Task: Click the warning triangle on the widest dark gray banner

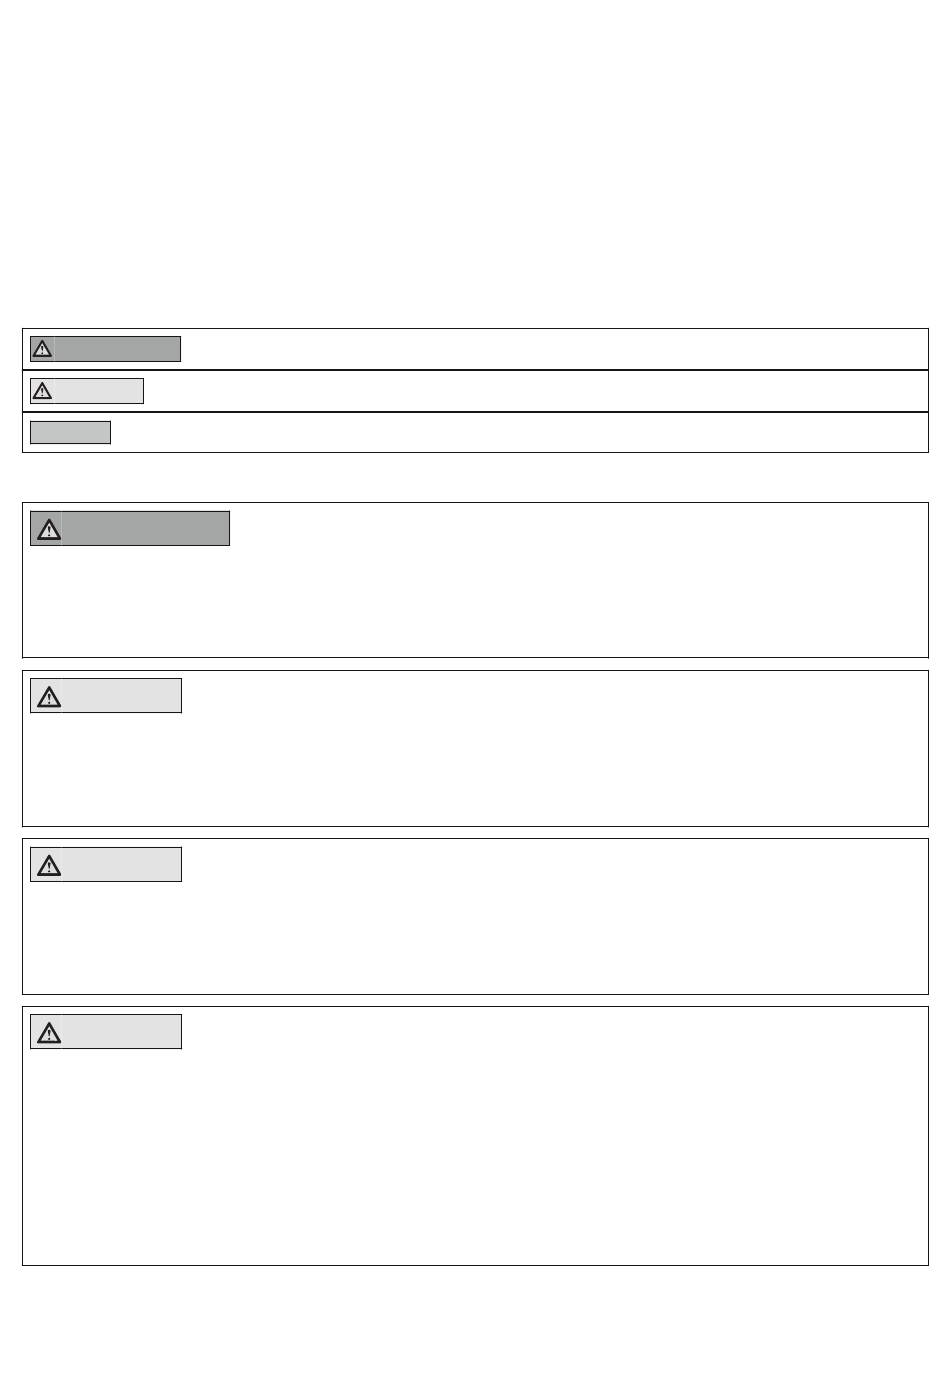Action: tap(49, 529)
